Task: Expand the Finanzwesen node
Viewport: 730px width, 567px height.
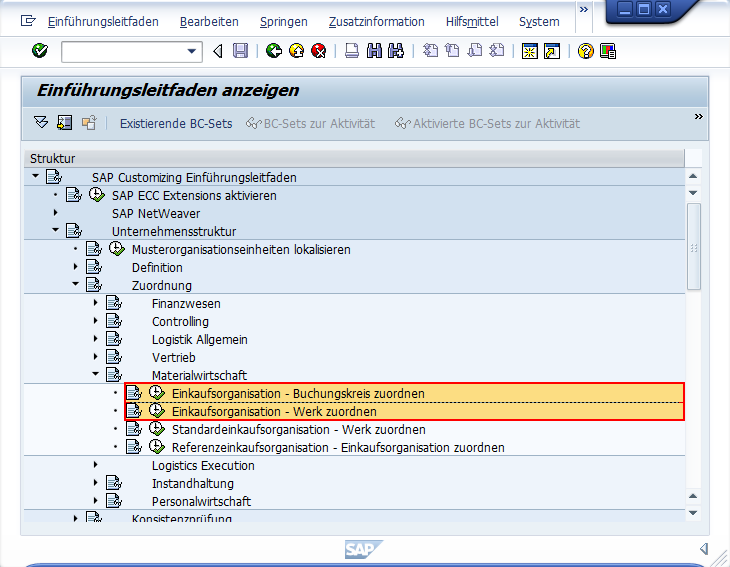Action: (x=95, y=303)
